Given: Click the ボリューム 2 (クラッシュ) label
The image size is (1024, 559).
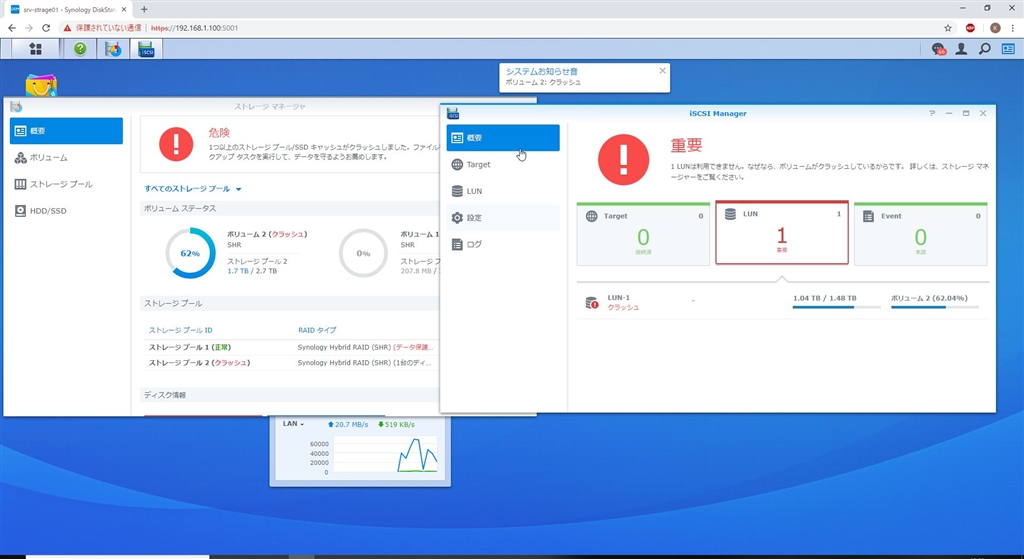Looking at the screenshot, I should [267, 234].
